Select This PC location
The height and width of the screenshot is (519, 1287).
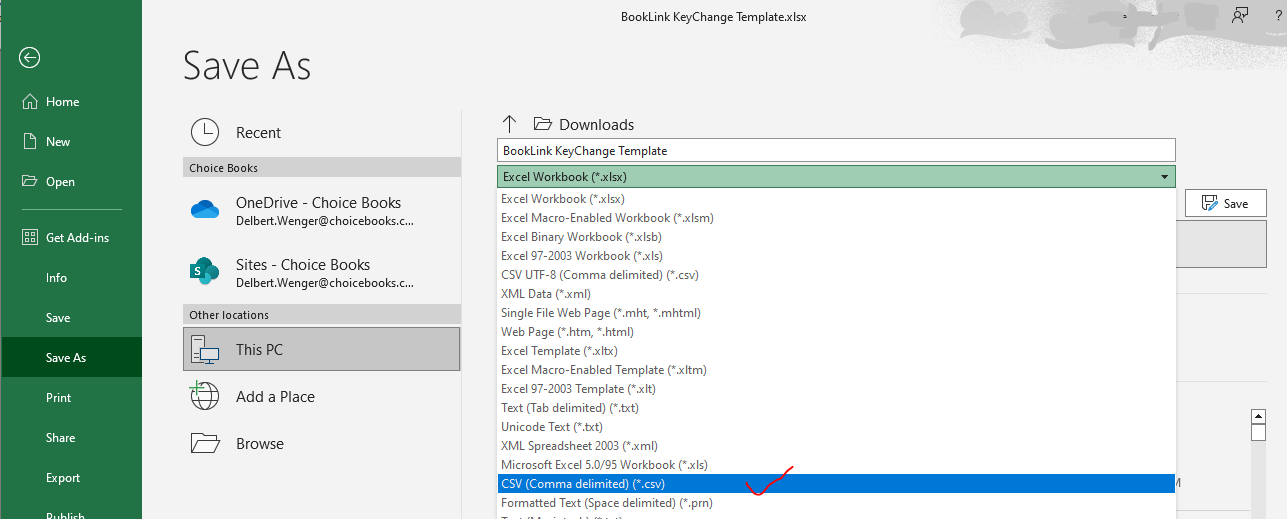point(322,349)
